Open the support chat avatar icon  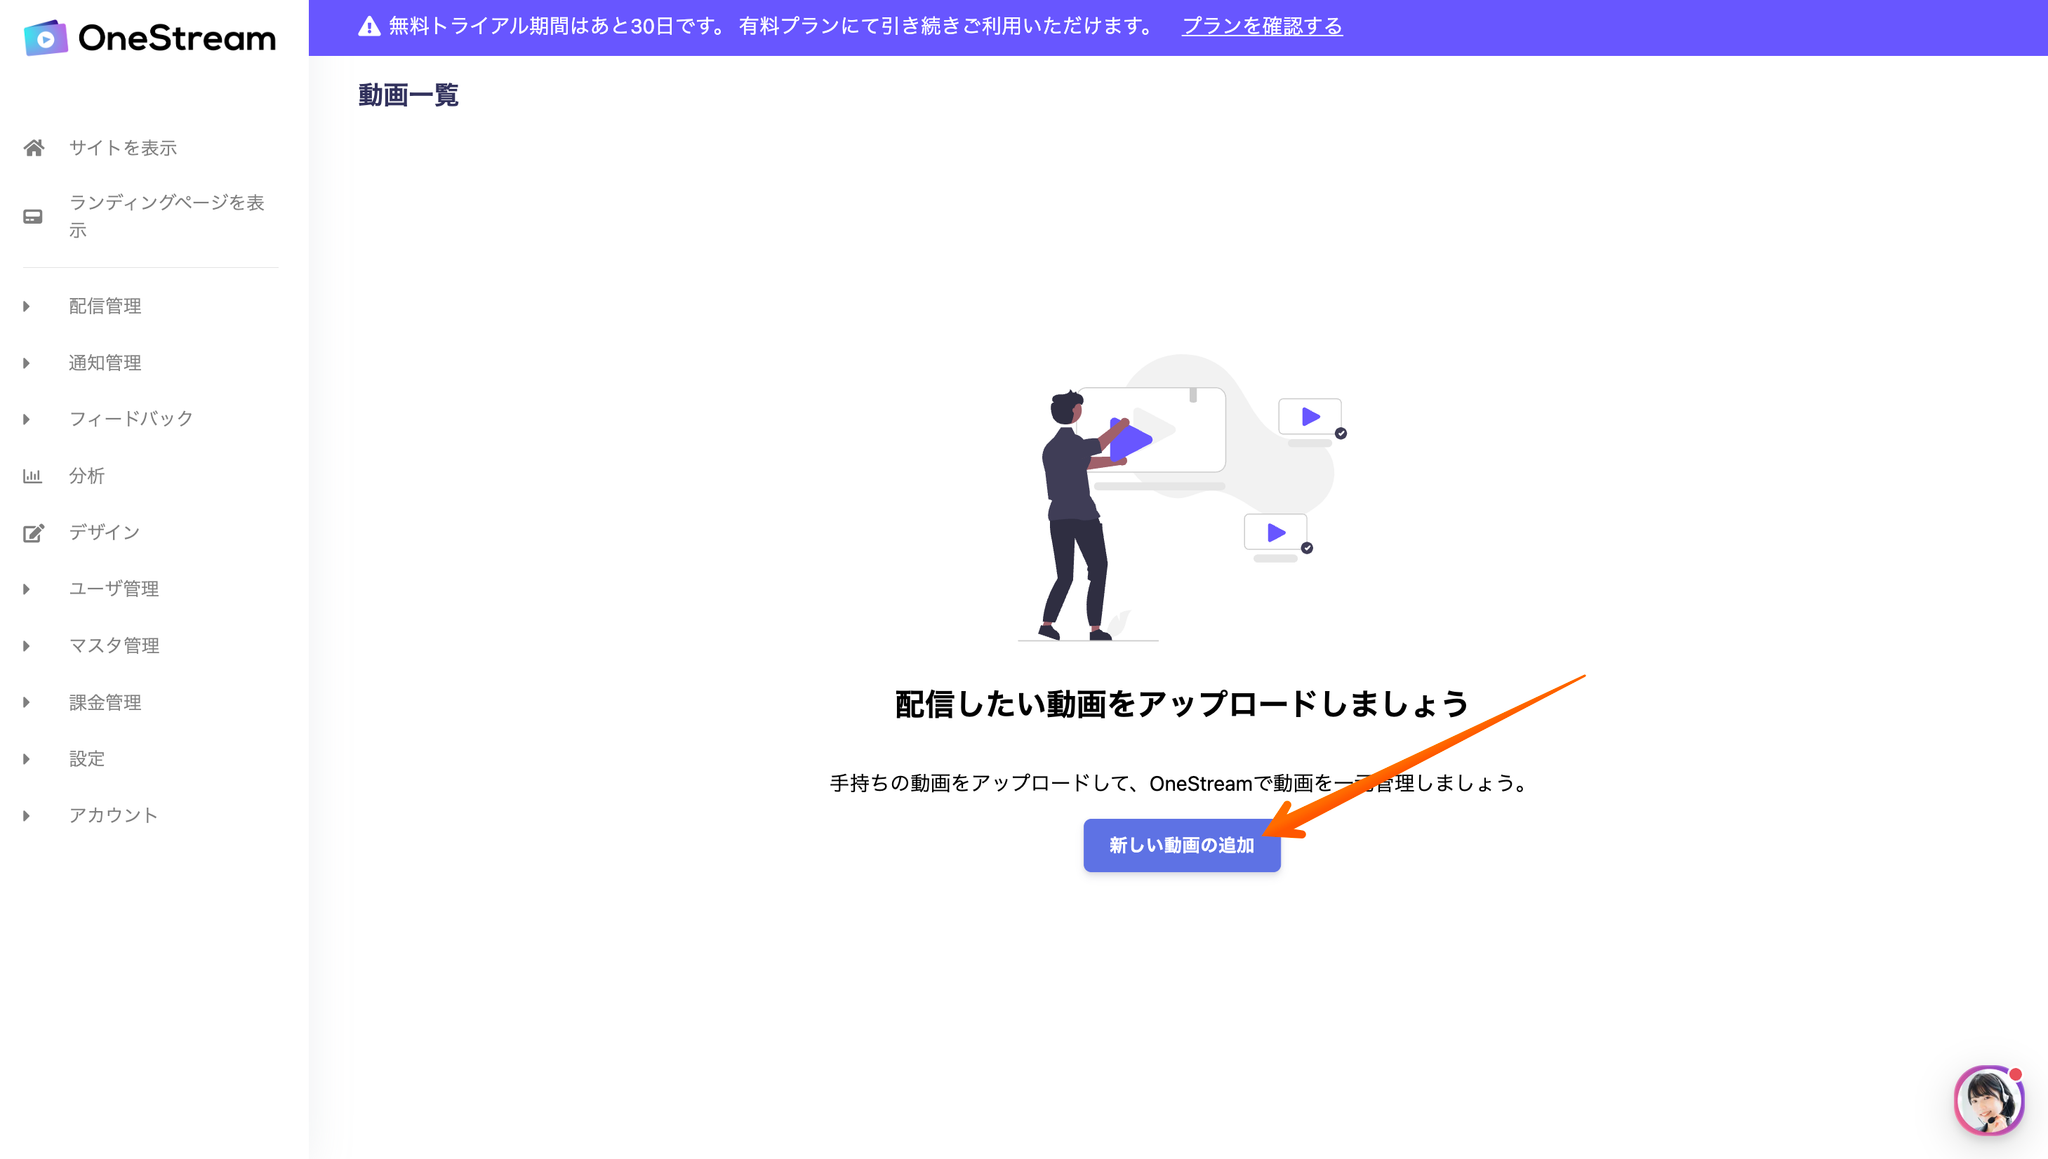tap(1988, 1100)
